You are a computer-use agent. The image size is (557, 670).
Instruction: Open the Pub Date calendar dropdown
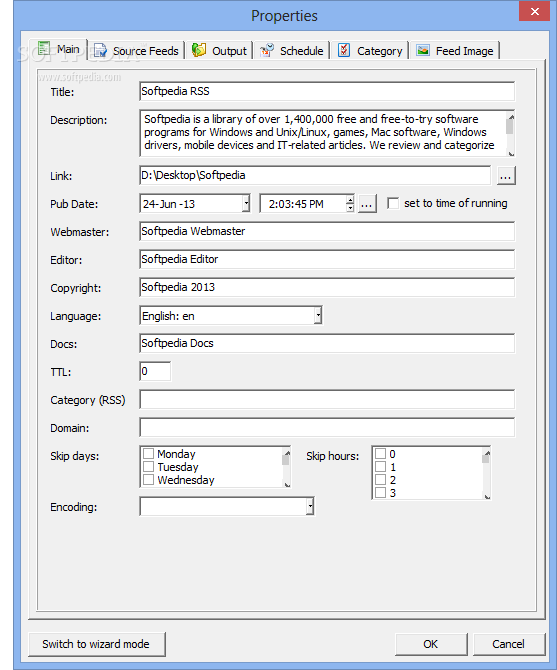click(x=246, y=203)
